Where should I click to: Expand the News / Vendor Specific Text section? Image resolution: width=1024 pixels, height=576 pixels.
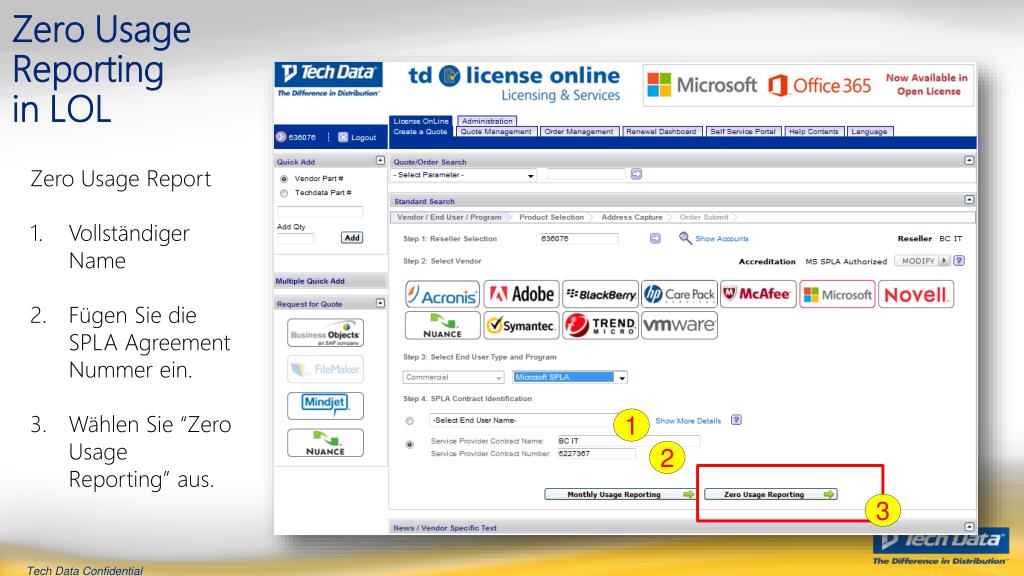(969, 526)
